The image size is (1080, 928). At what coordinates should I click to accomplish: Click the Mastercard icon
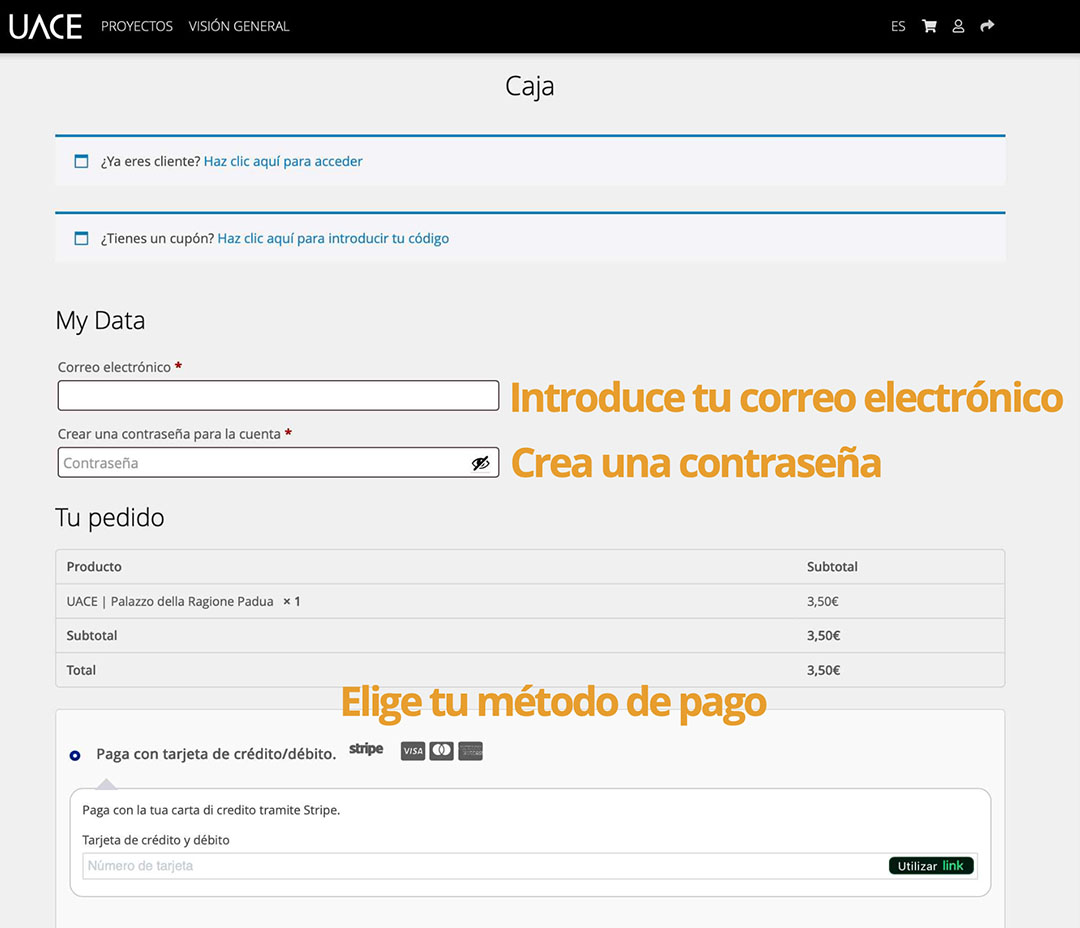coord(442,751)
